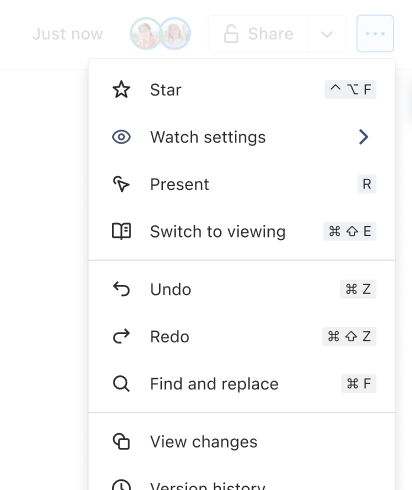Click the Version history clock icon
The height and width of the screenshot is (490, 412).
click(121, 485)
